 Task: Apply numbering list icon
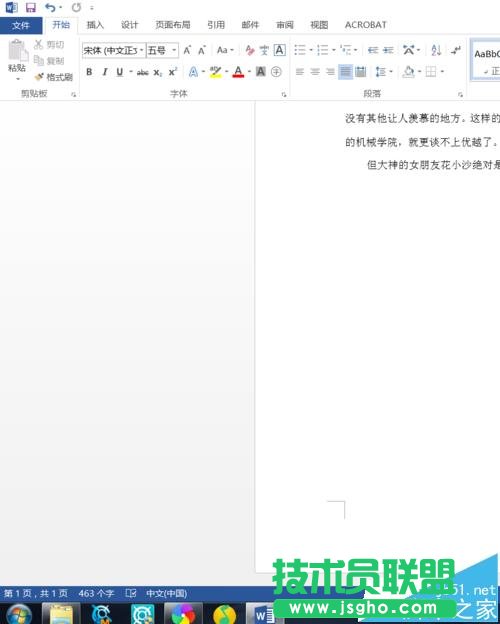pyautogui.click(x=322, y=50)
